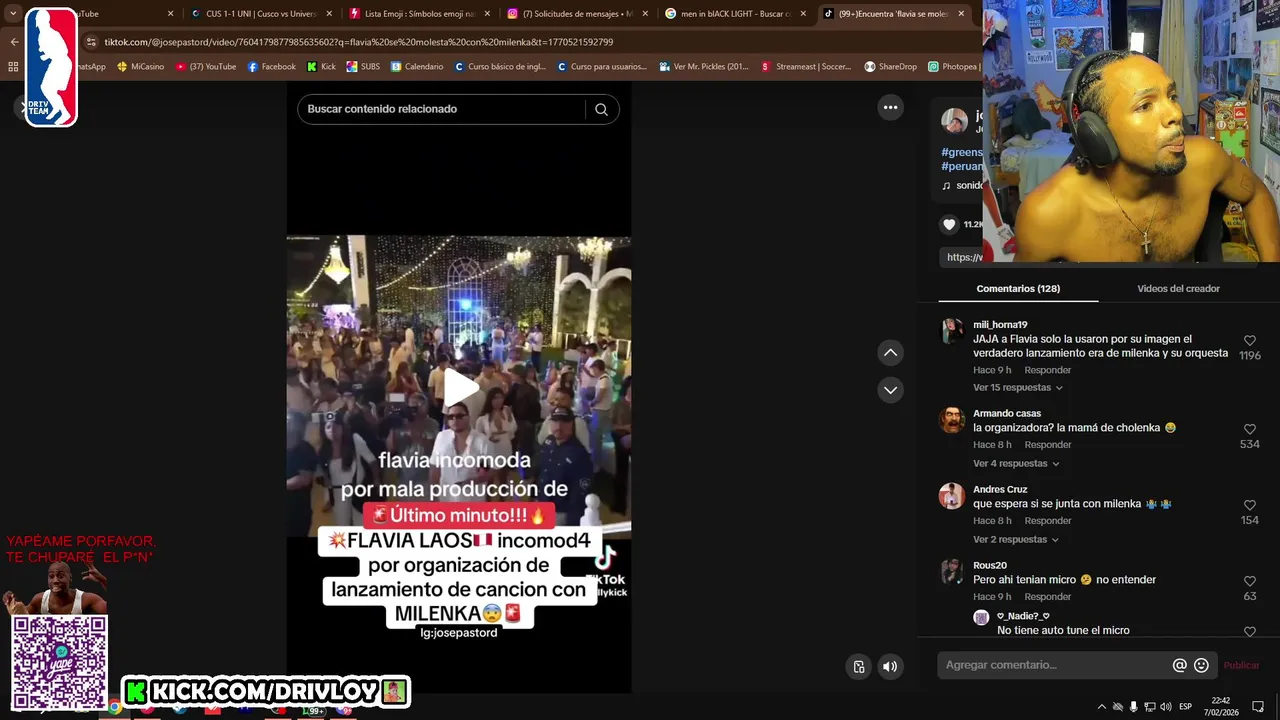Close the 'CUS 1-1 UNI' tab

click(x=329, y=14)
